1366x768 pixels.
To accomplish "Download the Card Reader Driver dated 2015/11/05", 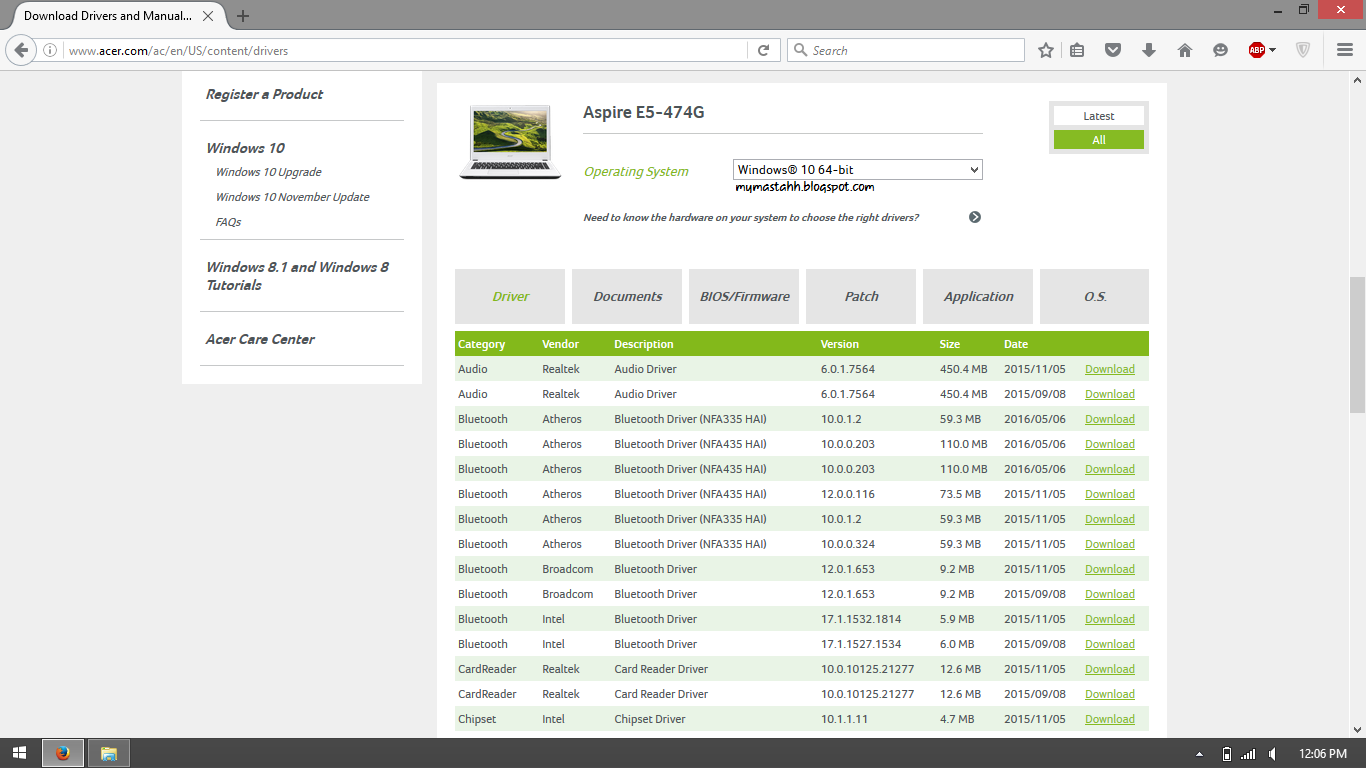I will (1110, 669).
